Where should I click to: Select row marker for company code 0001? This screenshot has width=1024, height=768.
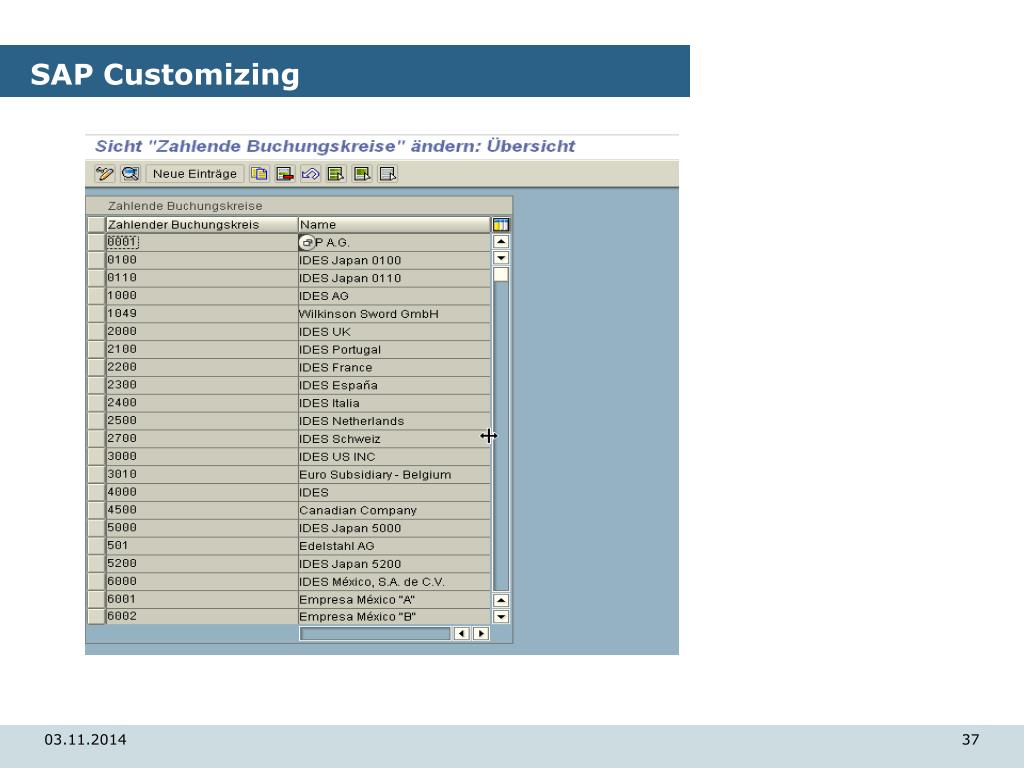96,242
